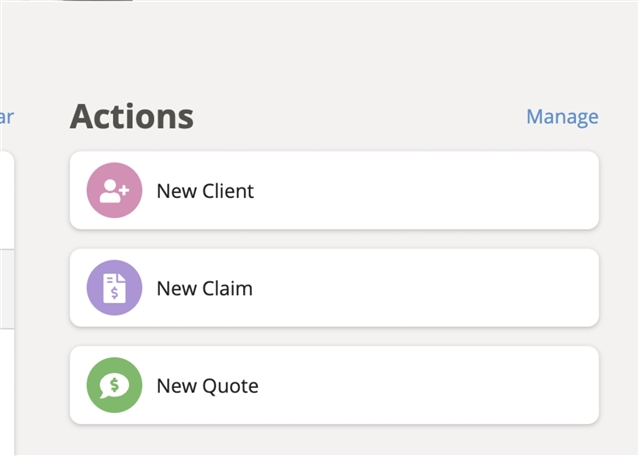Select the New Claim text label
639x456 pixels.
click(205, 288)
